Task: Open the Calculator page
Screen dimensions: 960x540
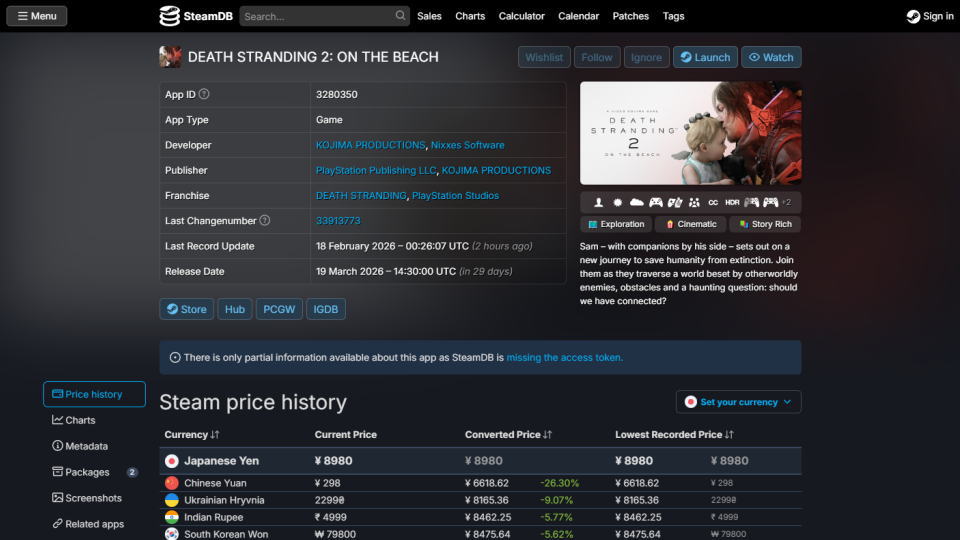Action: pyautogui.click(x=521, y=16)
